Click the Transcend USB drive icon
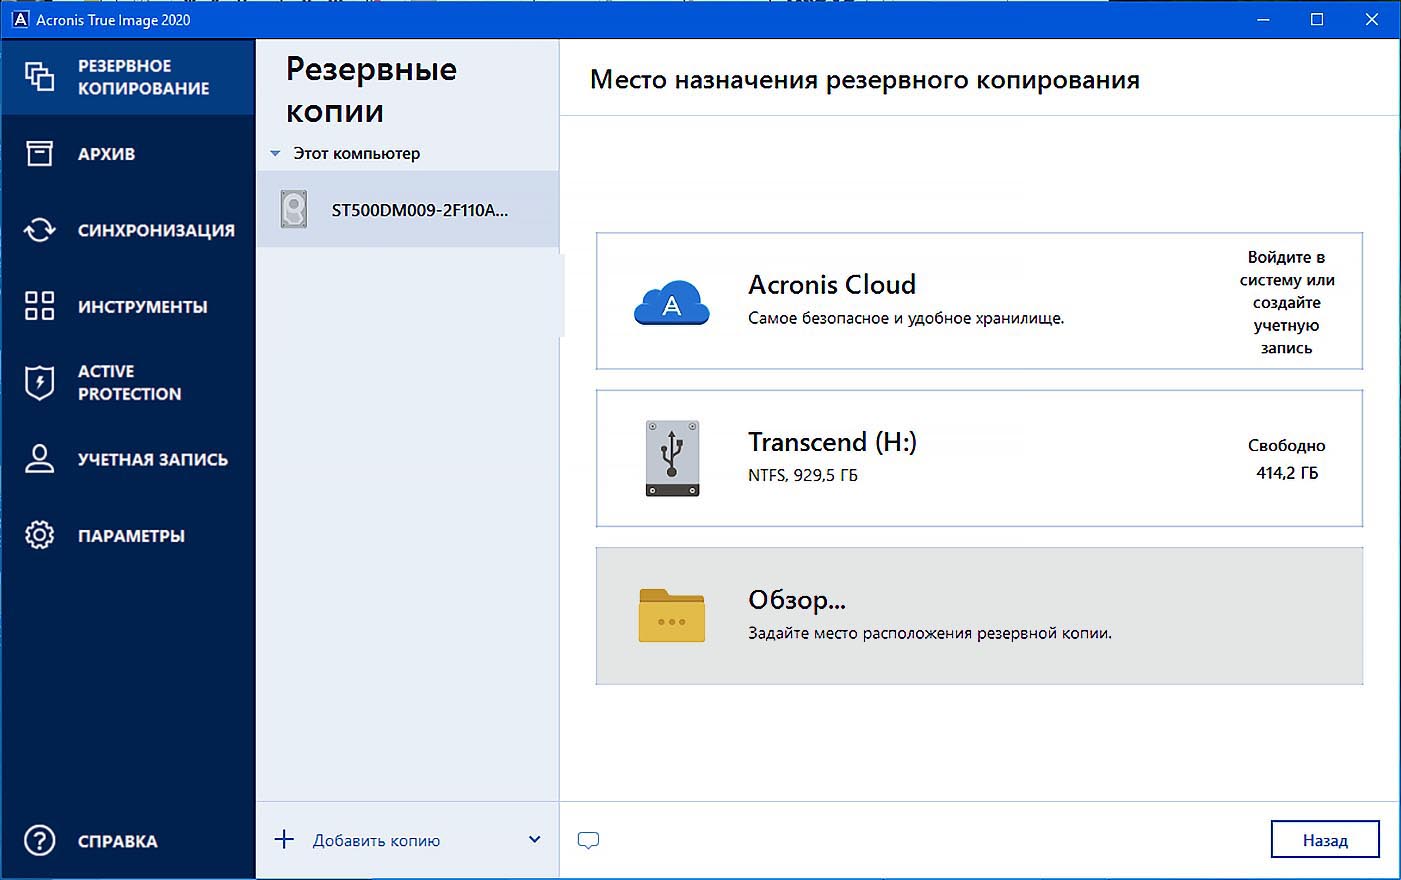The image size is (1401, 880). pyautogui.click(x=672, y=458)
